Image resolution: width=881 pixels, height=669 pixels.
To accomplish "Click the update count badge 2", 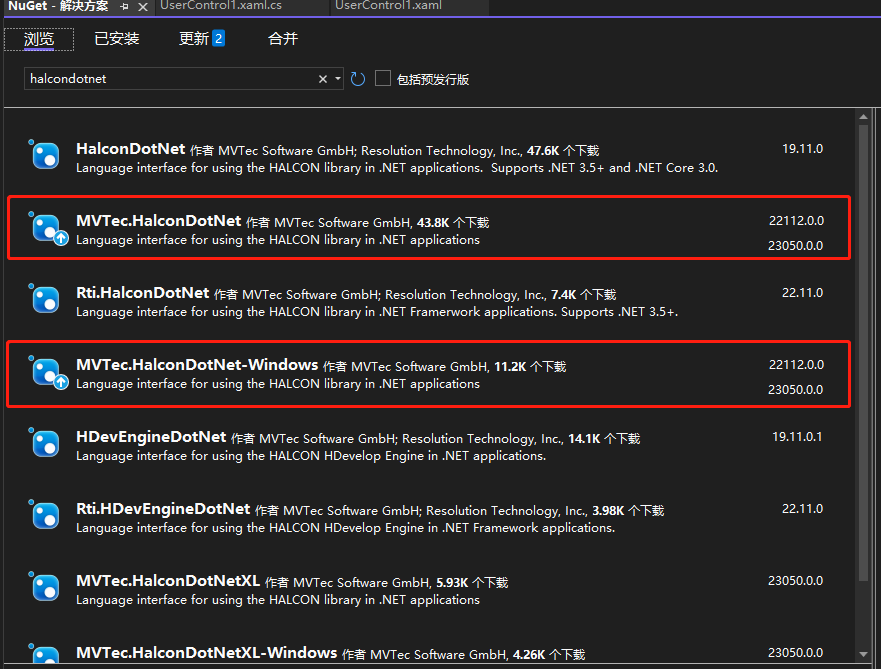I will (x=219, y=39).
